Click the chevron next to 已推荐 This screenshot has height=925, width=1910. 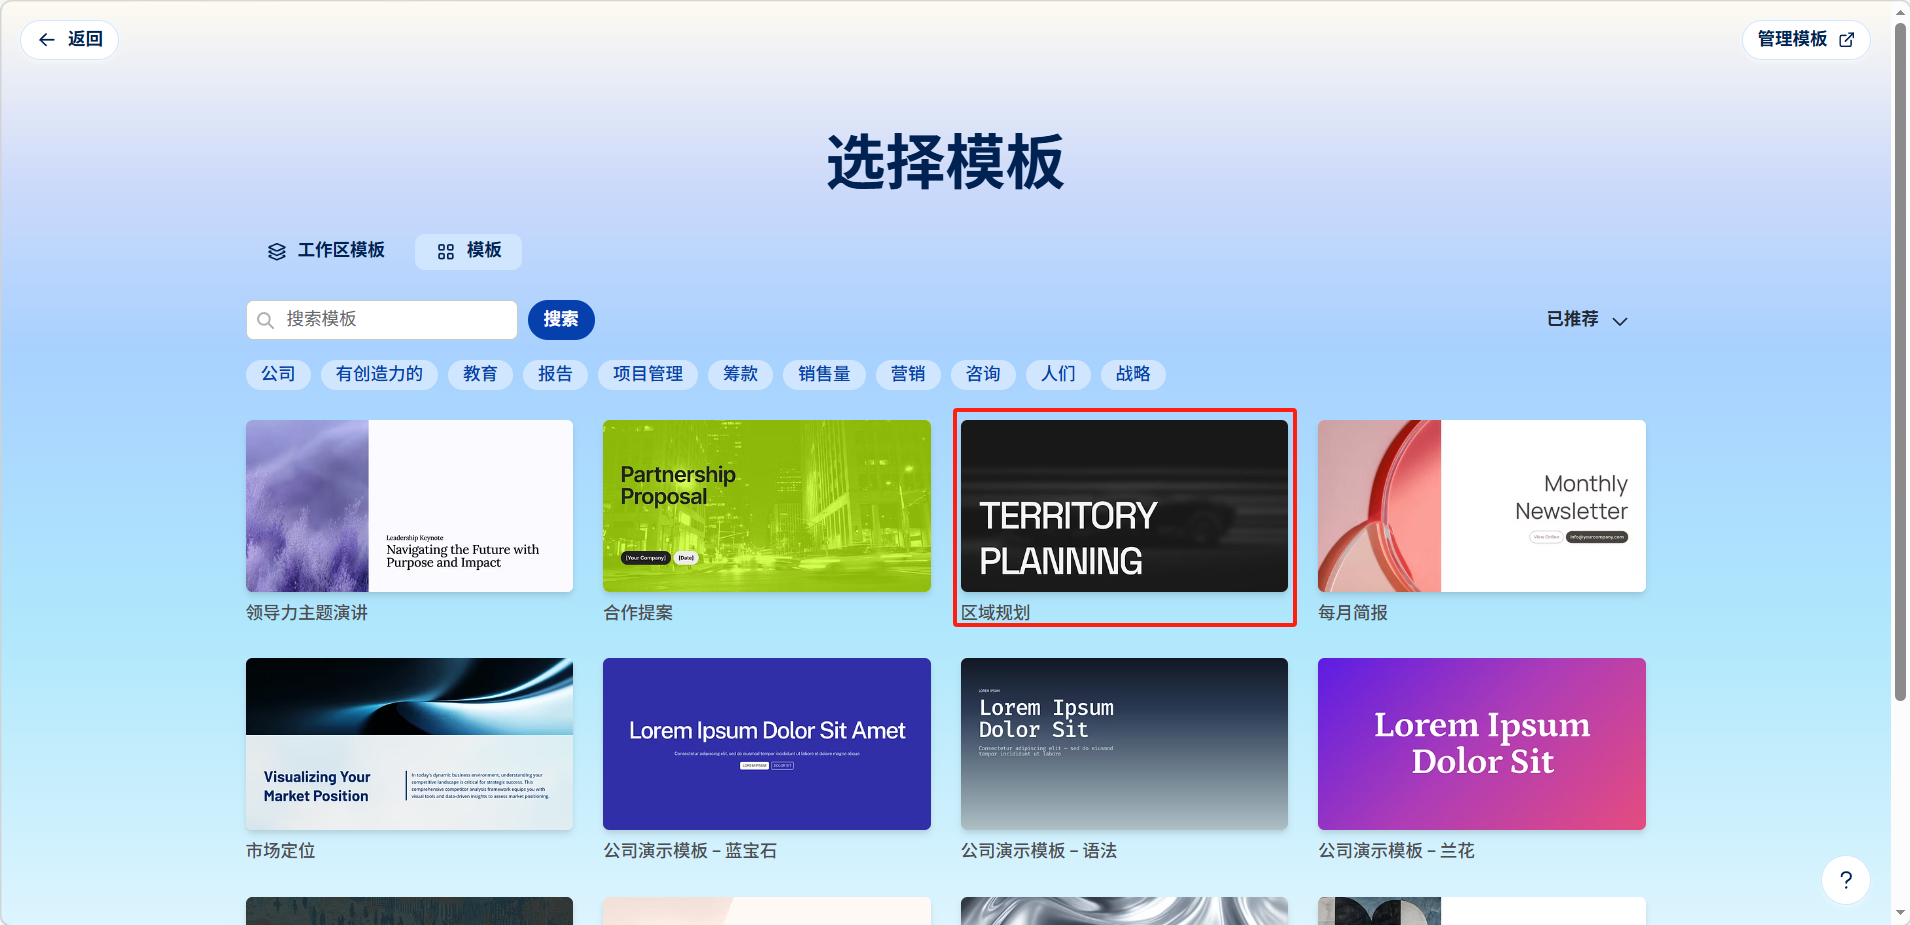pyautogui.click(x=1620, y=321)
